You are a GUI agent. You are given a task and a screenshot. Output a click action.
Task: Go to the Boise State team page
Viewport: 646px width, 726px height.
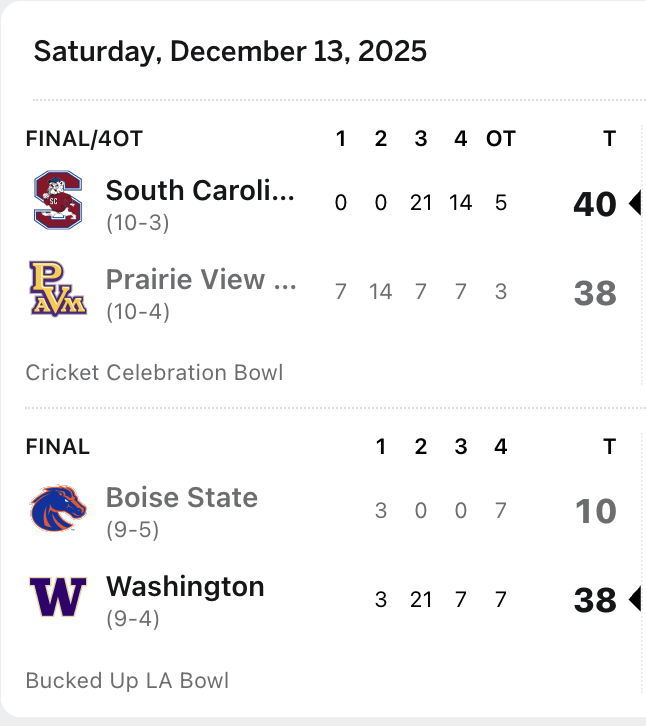click(182, 497)
